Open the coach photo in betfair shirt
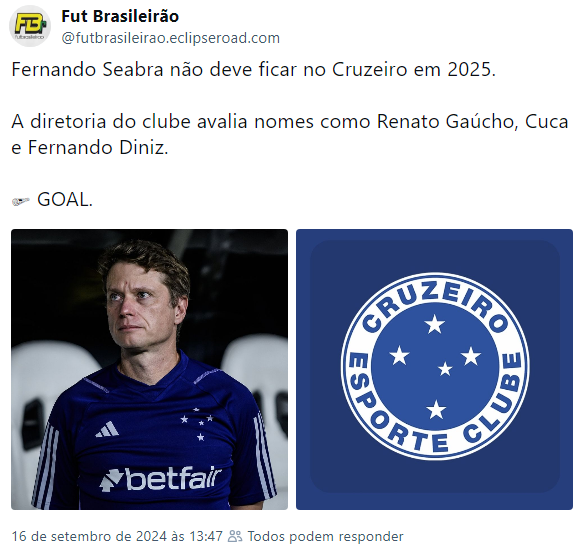The image size is (588, 550). [149, 369]
